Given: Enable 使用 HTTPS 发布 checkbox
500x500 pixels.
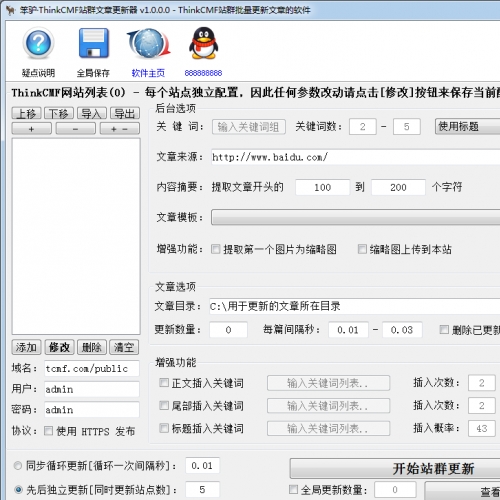Looking at the screenshot, I should 48,431.
